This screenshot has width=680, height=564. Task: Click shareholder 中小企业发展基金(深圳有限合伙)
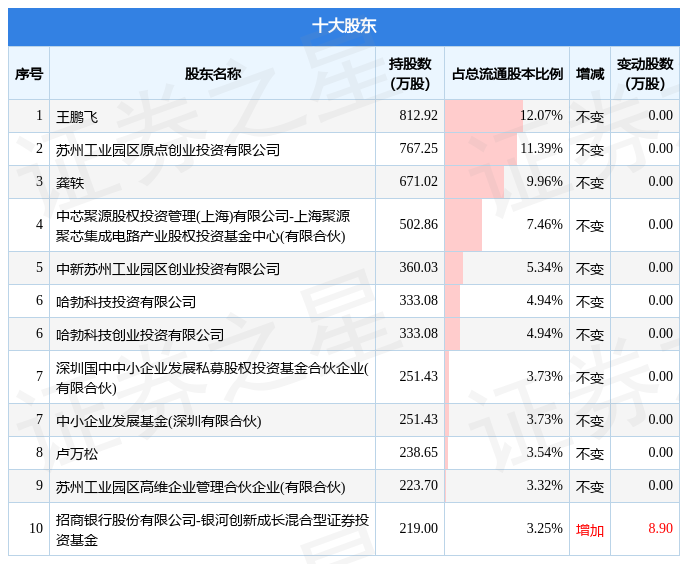(158, 421)
